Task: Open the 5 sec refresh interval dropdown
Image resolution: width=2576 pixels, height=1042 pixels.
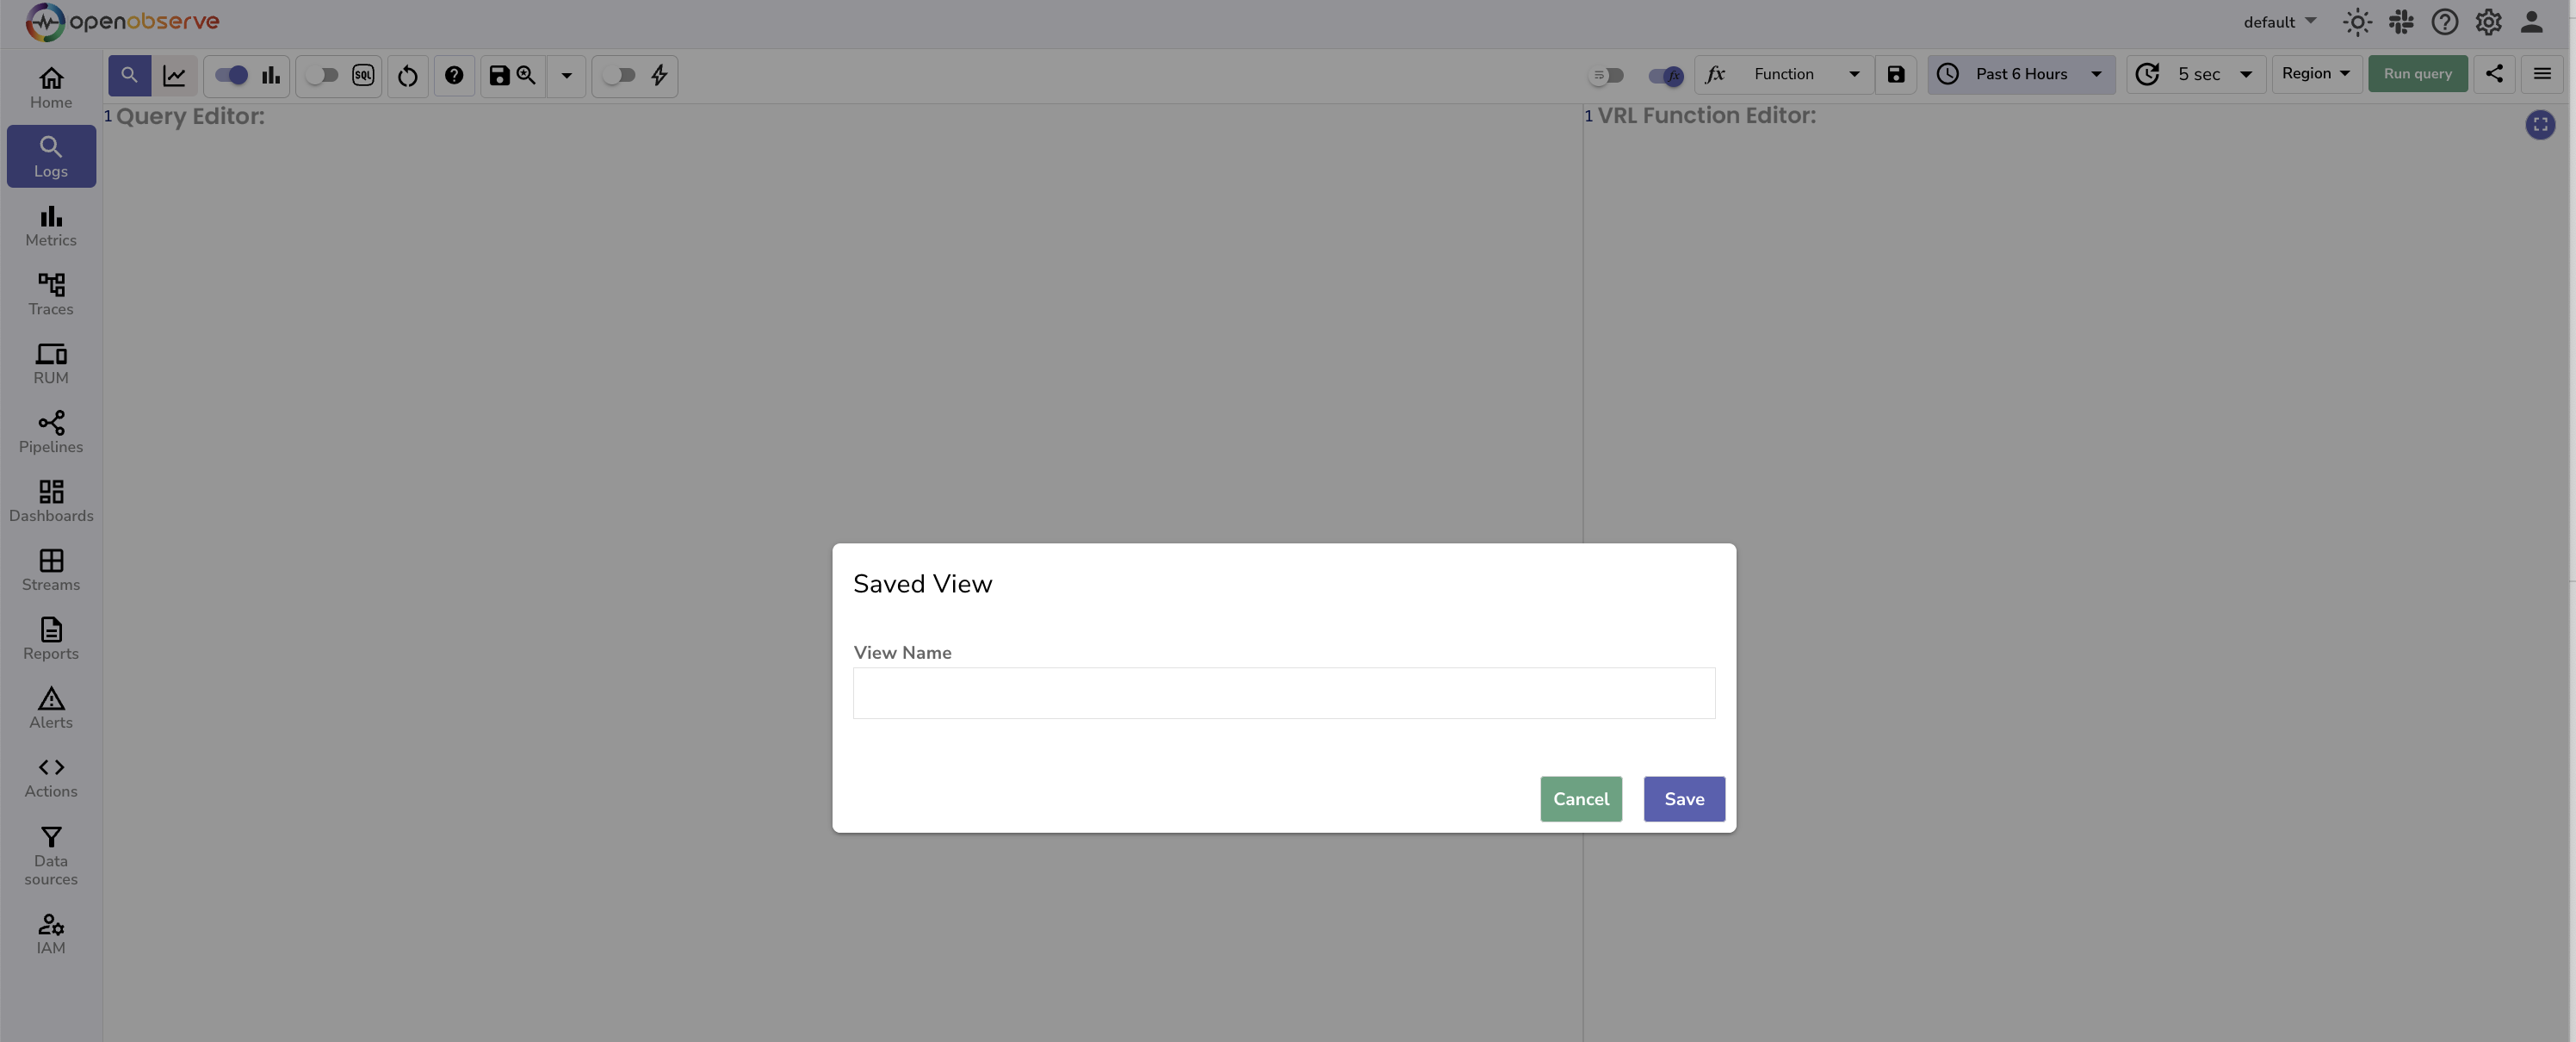Action: point(2196,74)
